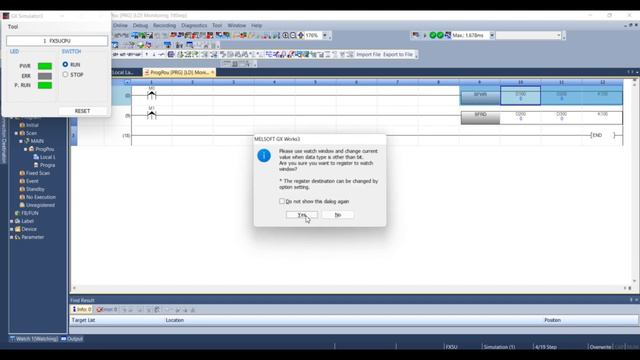Zoom out with the minus magnifier icon
640x360 pixels.
click(x=293, y=36)
